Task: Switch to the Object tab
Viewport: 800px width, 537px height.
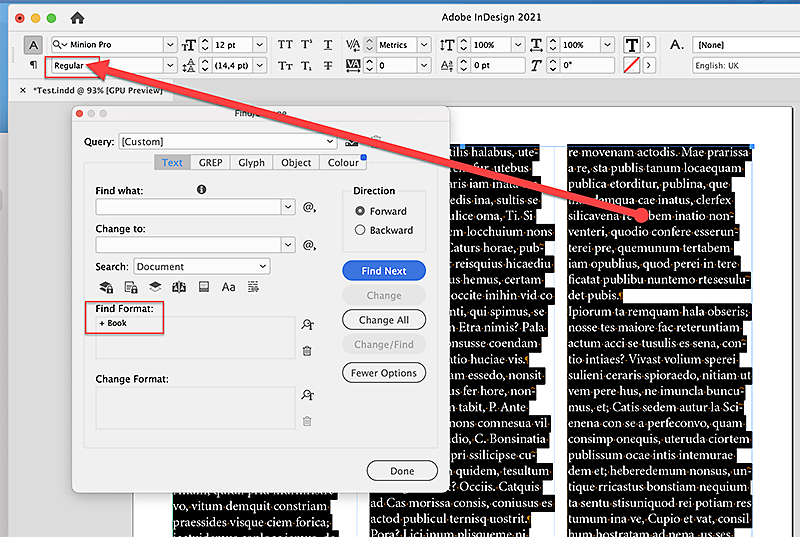Action: click(x=296, y=163)
